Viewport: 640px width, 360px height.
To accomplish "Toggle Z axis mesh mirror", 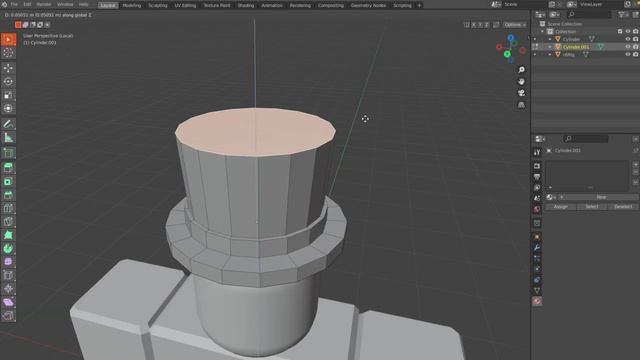I will (487, 25).
